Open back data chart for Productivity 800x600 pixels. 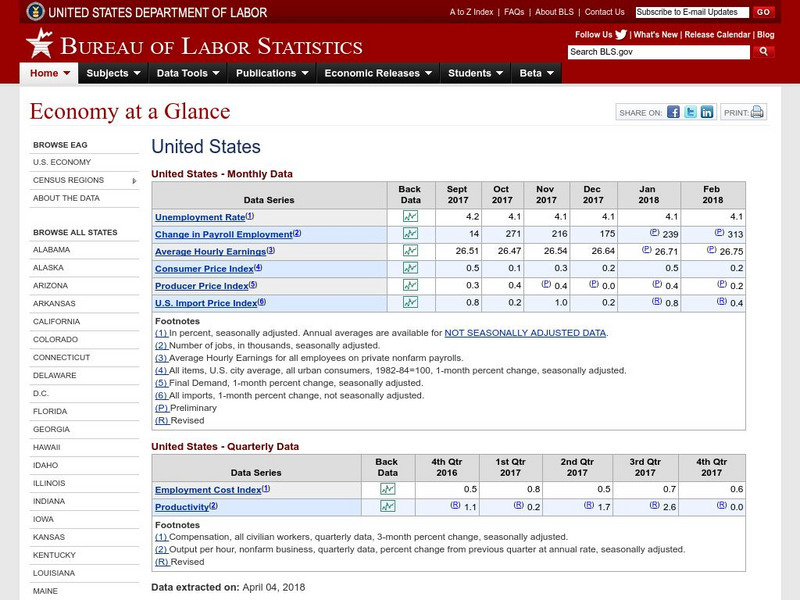[387, 507]
